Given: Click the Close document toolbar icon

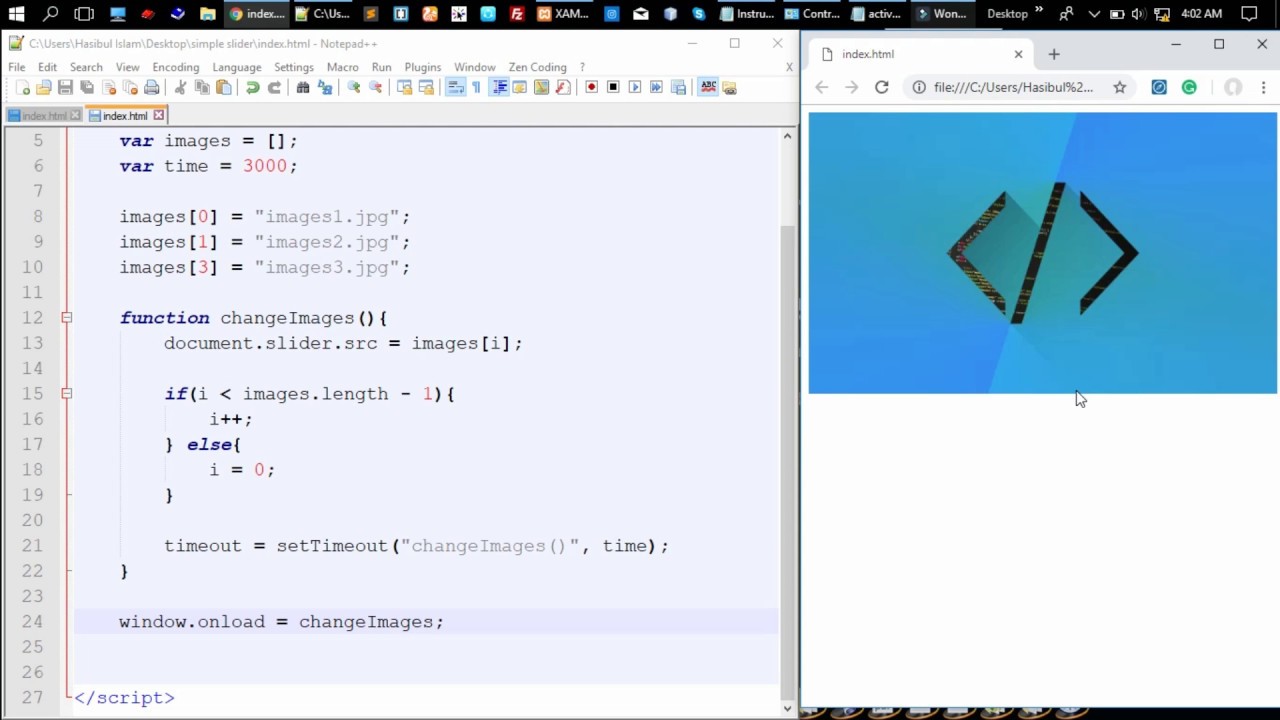Looking at the screenshot, I should coord(109,88).
